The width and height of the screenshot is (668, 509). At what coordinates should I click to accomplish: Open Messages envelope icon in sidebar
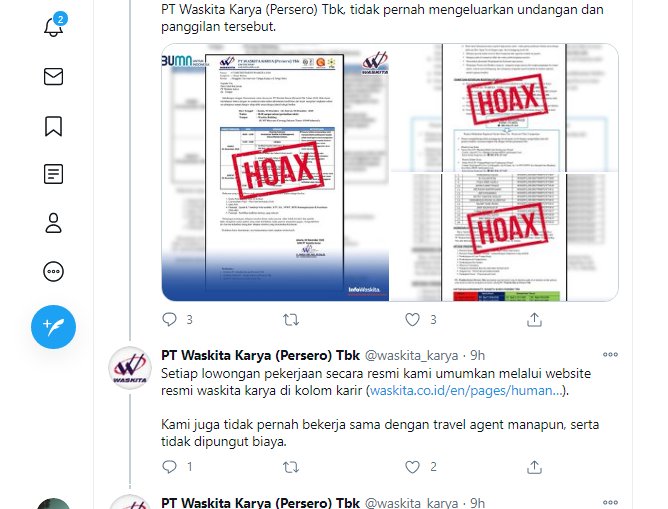coord(54,77)
